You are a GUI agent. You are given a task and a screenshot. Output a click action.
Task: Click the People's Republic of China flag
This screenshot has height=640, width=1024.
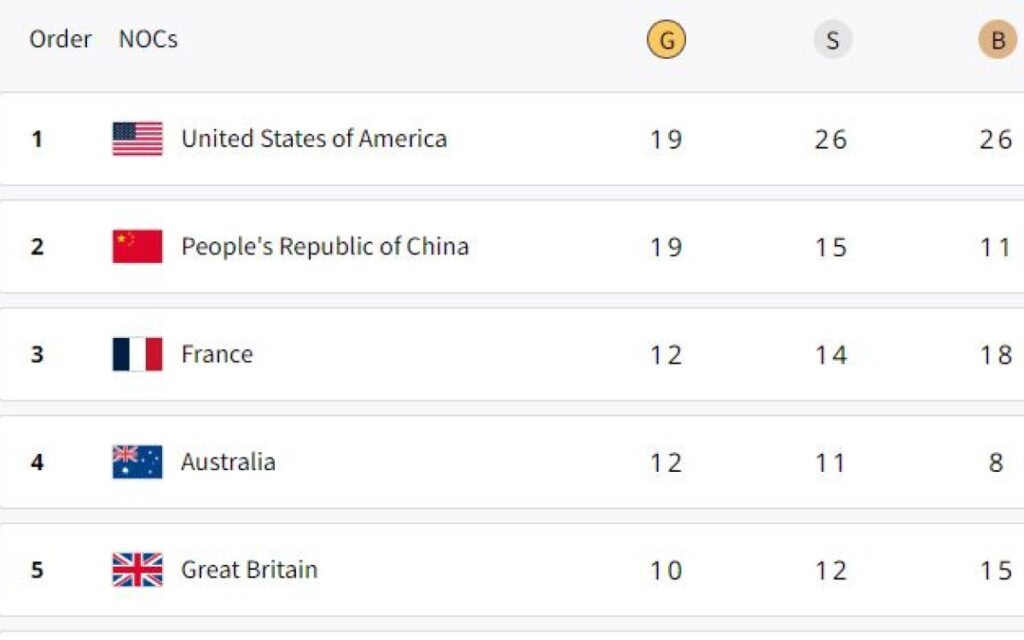137,247
